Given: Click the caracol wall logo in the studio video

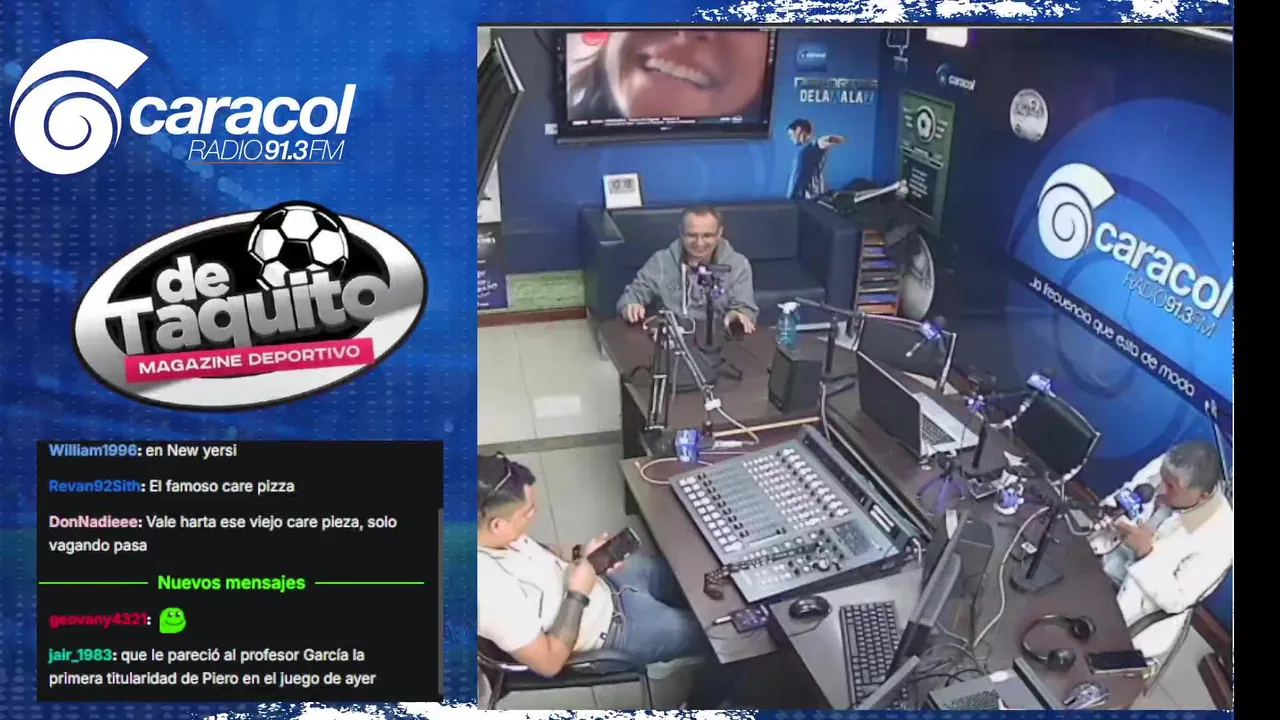Looking at the screenshot, I should (1134, 252).
